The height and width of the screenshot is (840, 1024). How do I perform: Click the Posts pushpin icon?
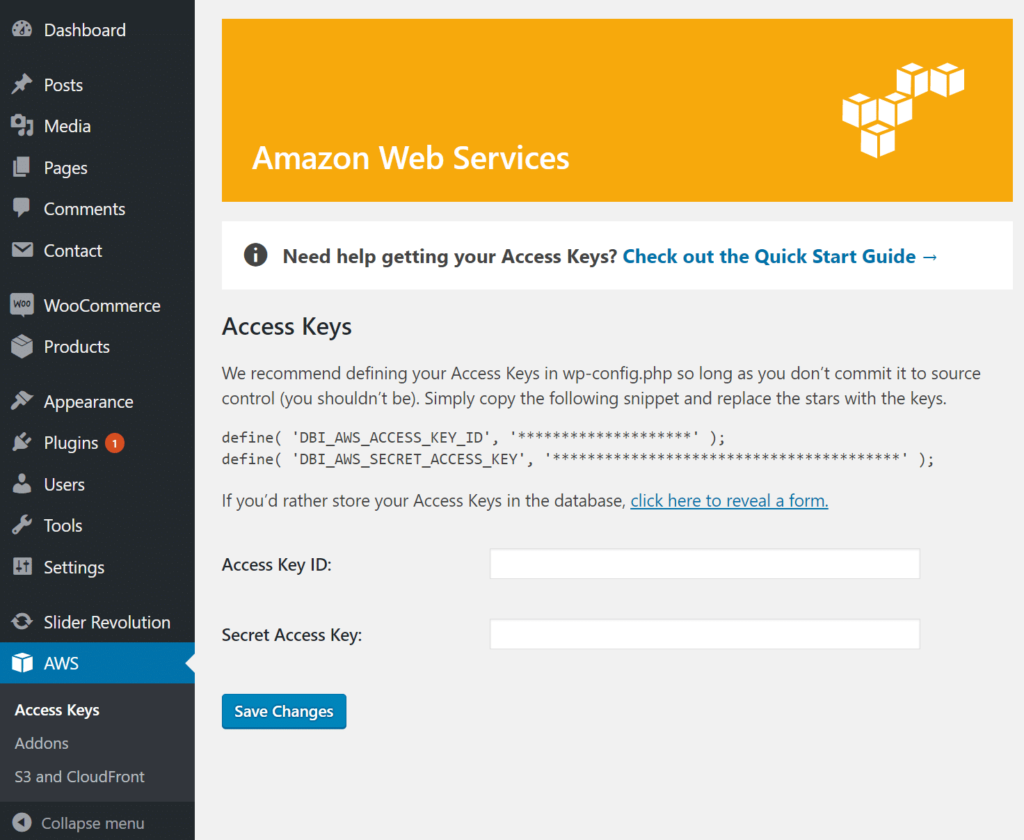(x=22, y=85)
